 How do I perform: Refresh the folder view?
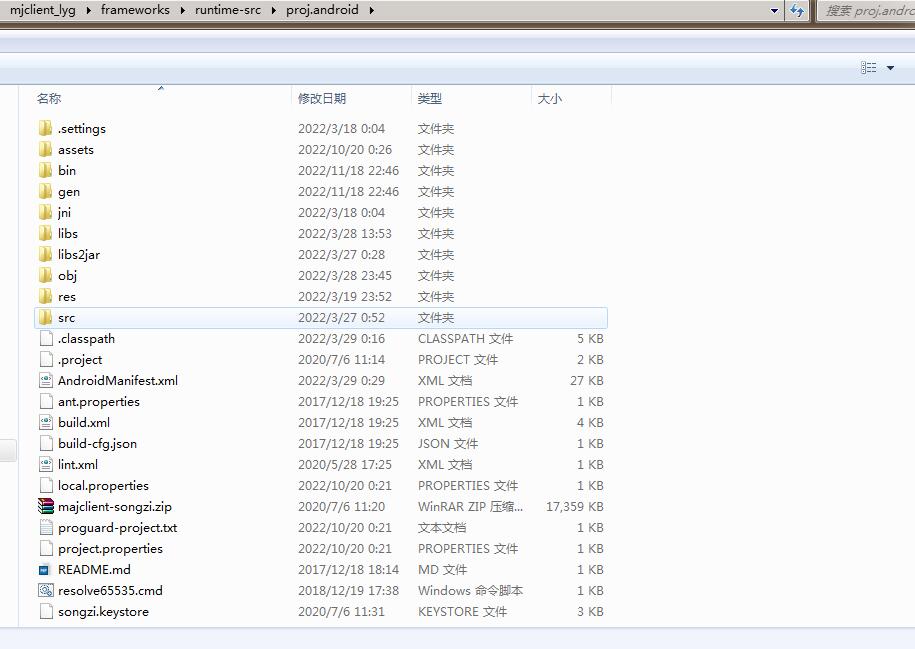click(x=797, y=11)
